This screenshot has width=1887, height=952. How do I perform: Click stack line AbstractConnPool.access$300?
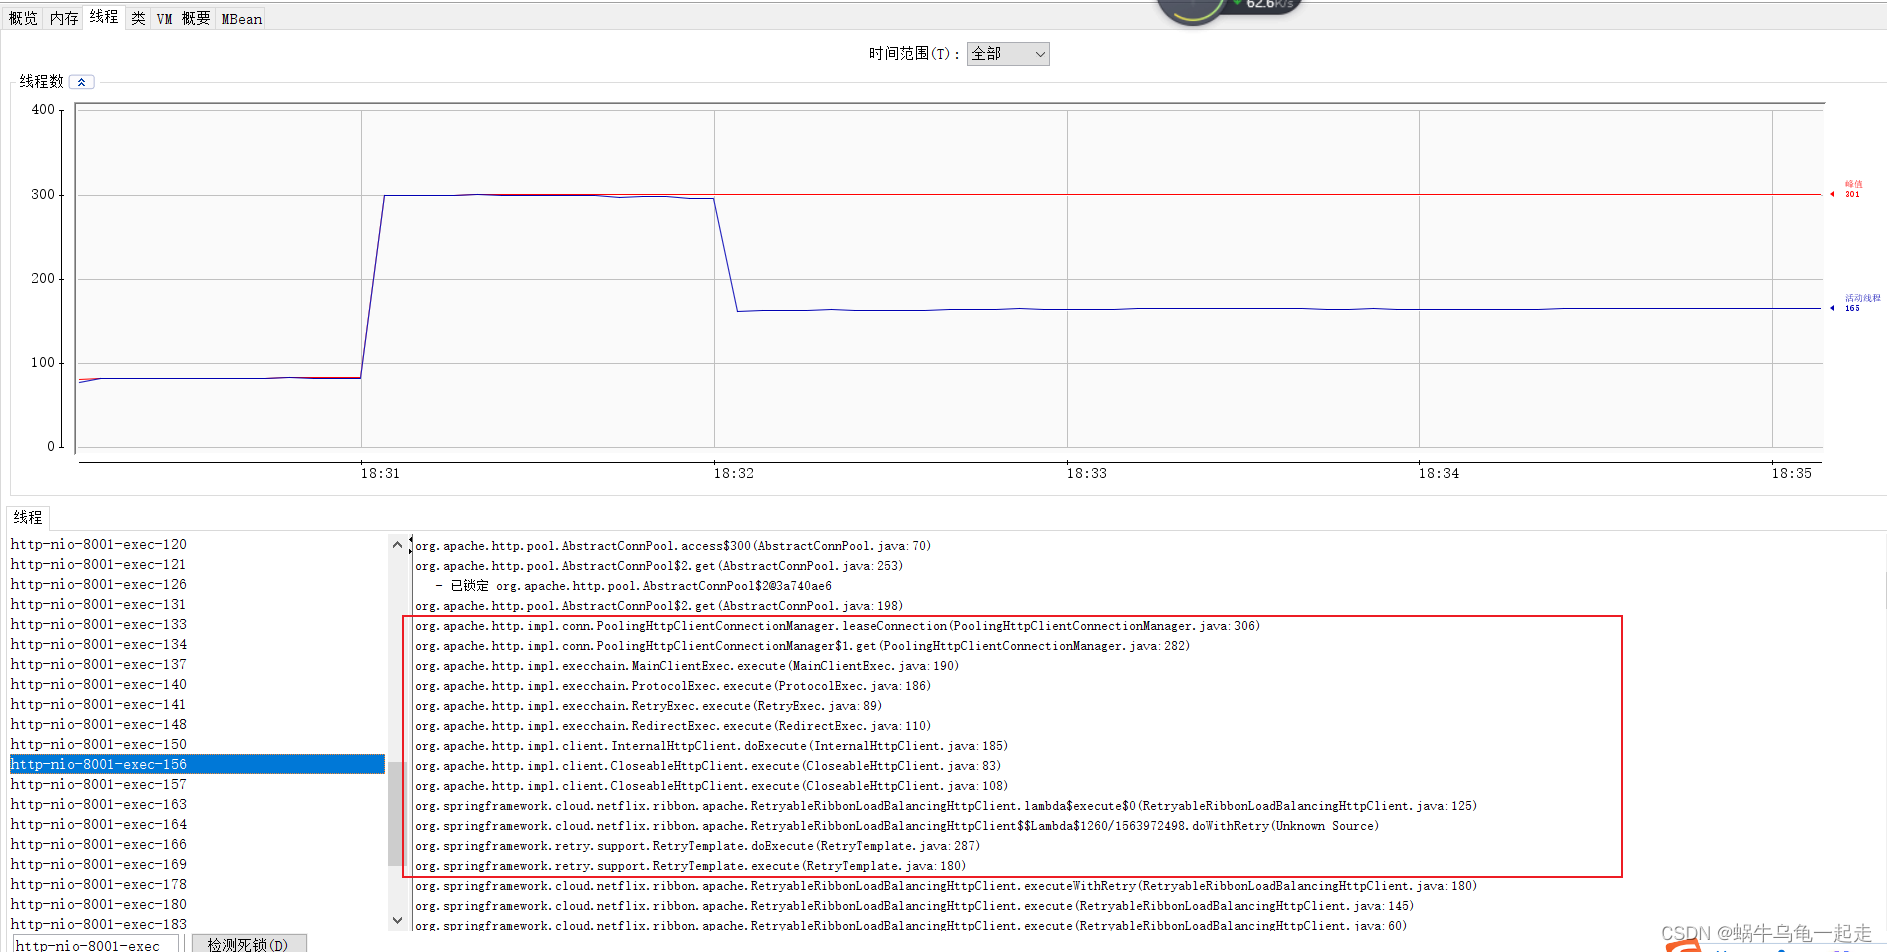click(673, 546)
